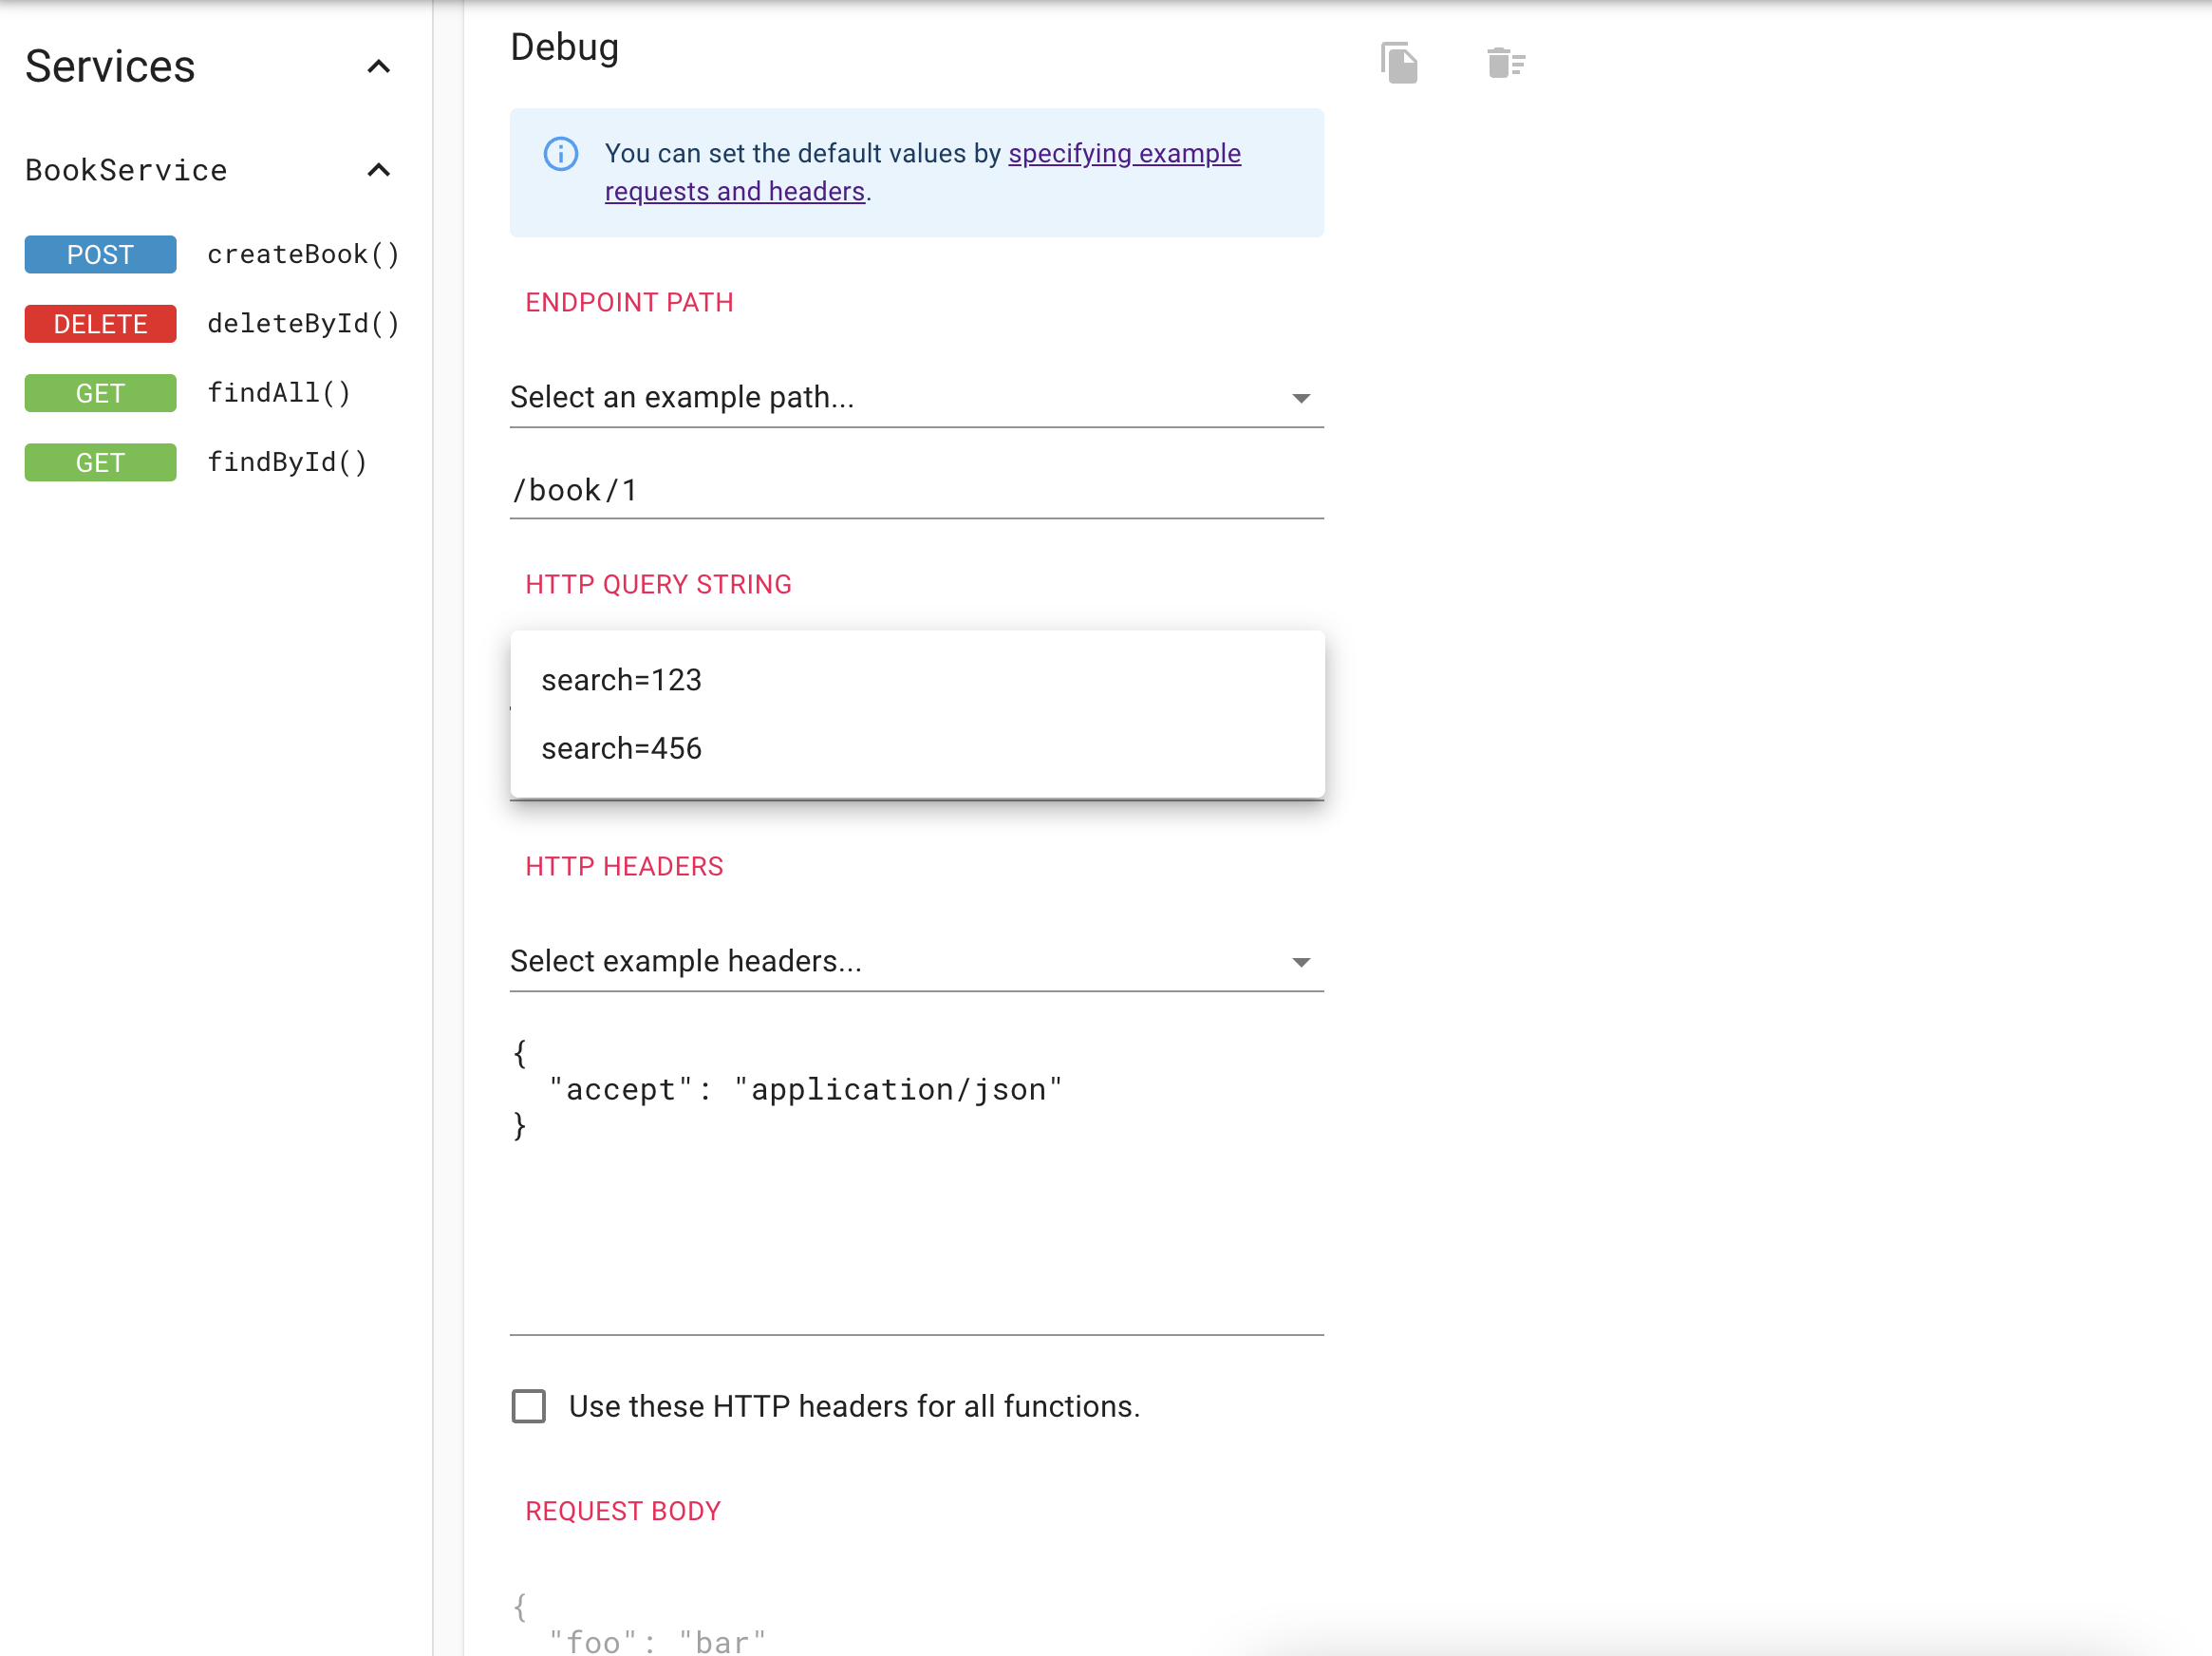Screen dimensions: 2212x1656
Task: Click the /book/1 endpoint path field
Action: (x=915, y=490)
